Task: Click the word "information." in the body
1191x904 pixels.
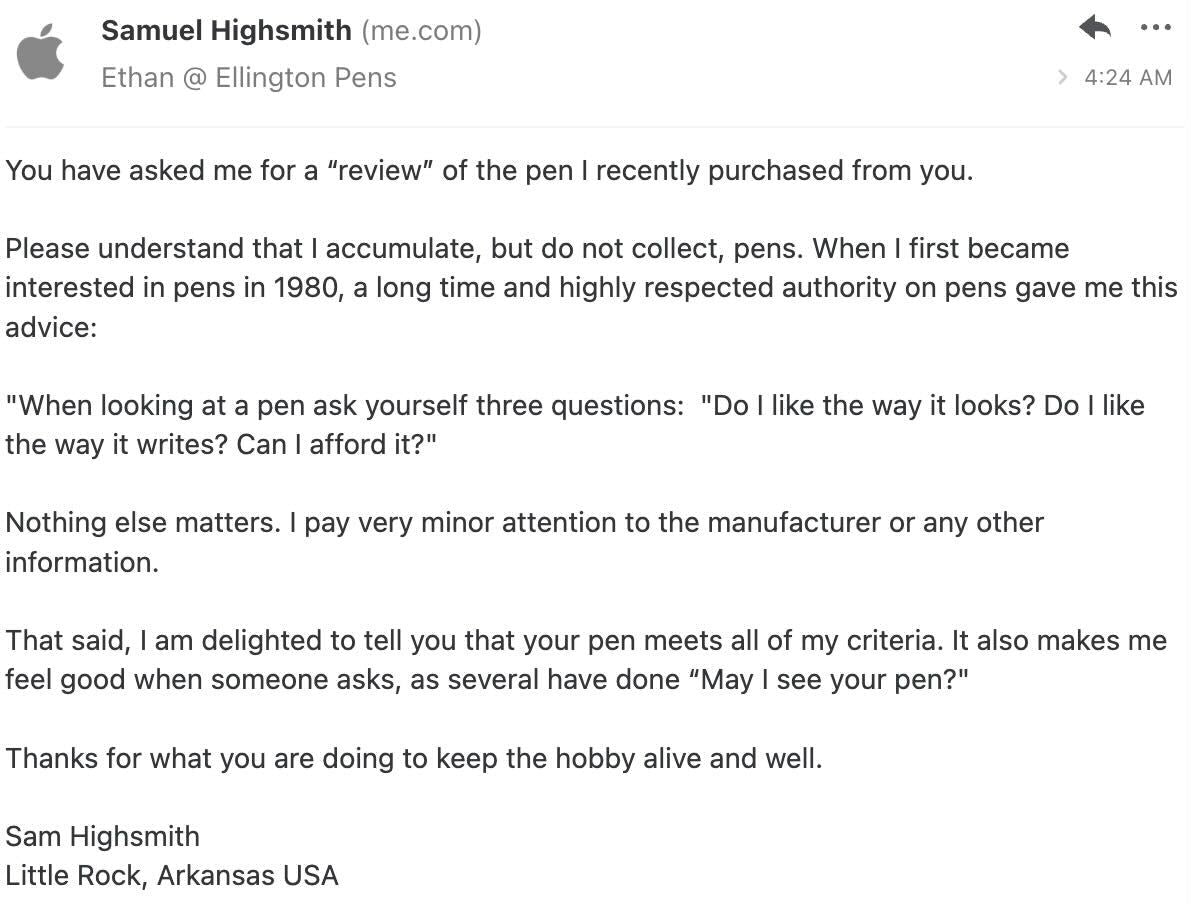Action: [82, 563]
